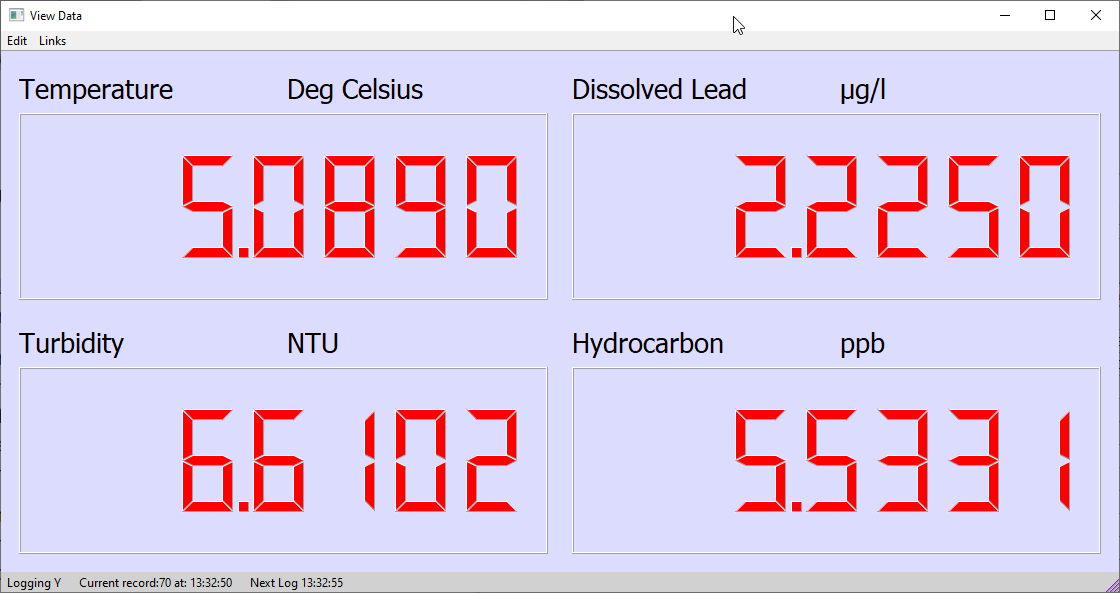1120x593 pixels.
Task: Click the Deg Celsius unit label
Action: tap(355, 90)
